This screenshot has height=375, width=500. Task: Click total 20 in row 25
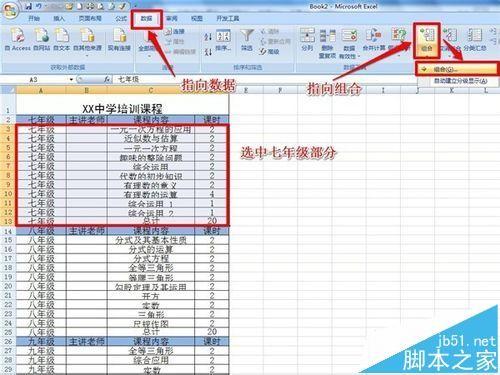pyautogui.click(x=212, y=332)
